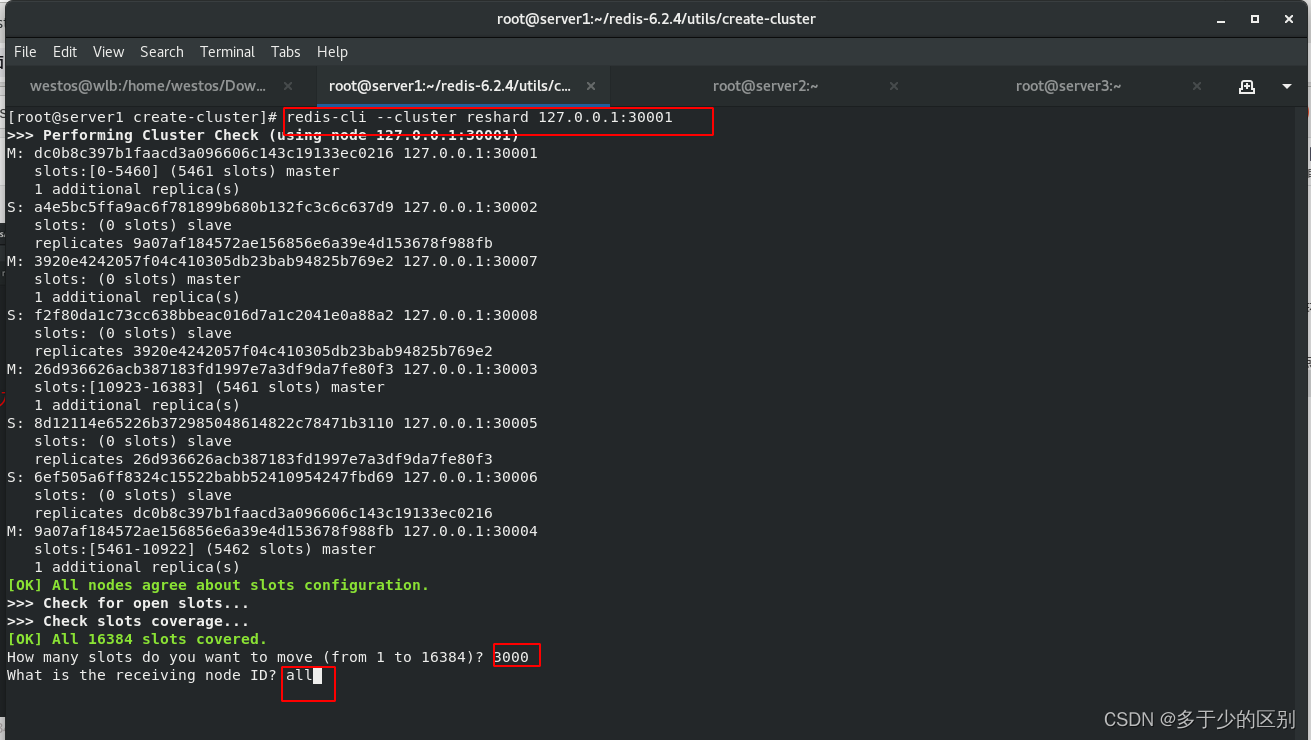The width and height of the screenshot is (1311, 740).
Task: Click the new tab icon
Action: pyautogui.click(x=1247, y=87)
